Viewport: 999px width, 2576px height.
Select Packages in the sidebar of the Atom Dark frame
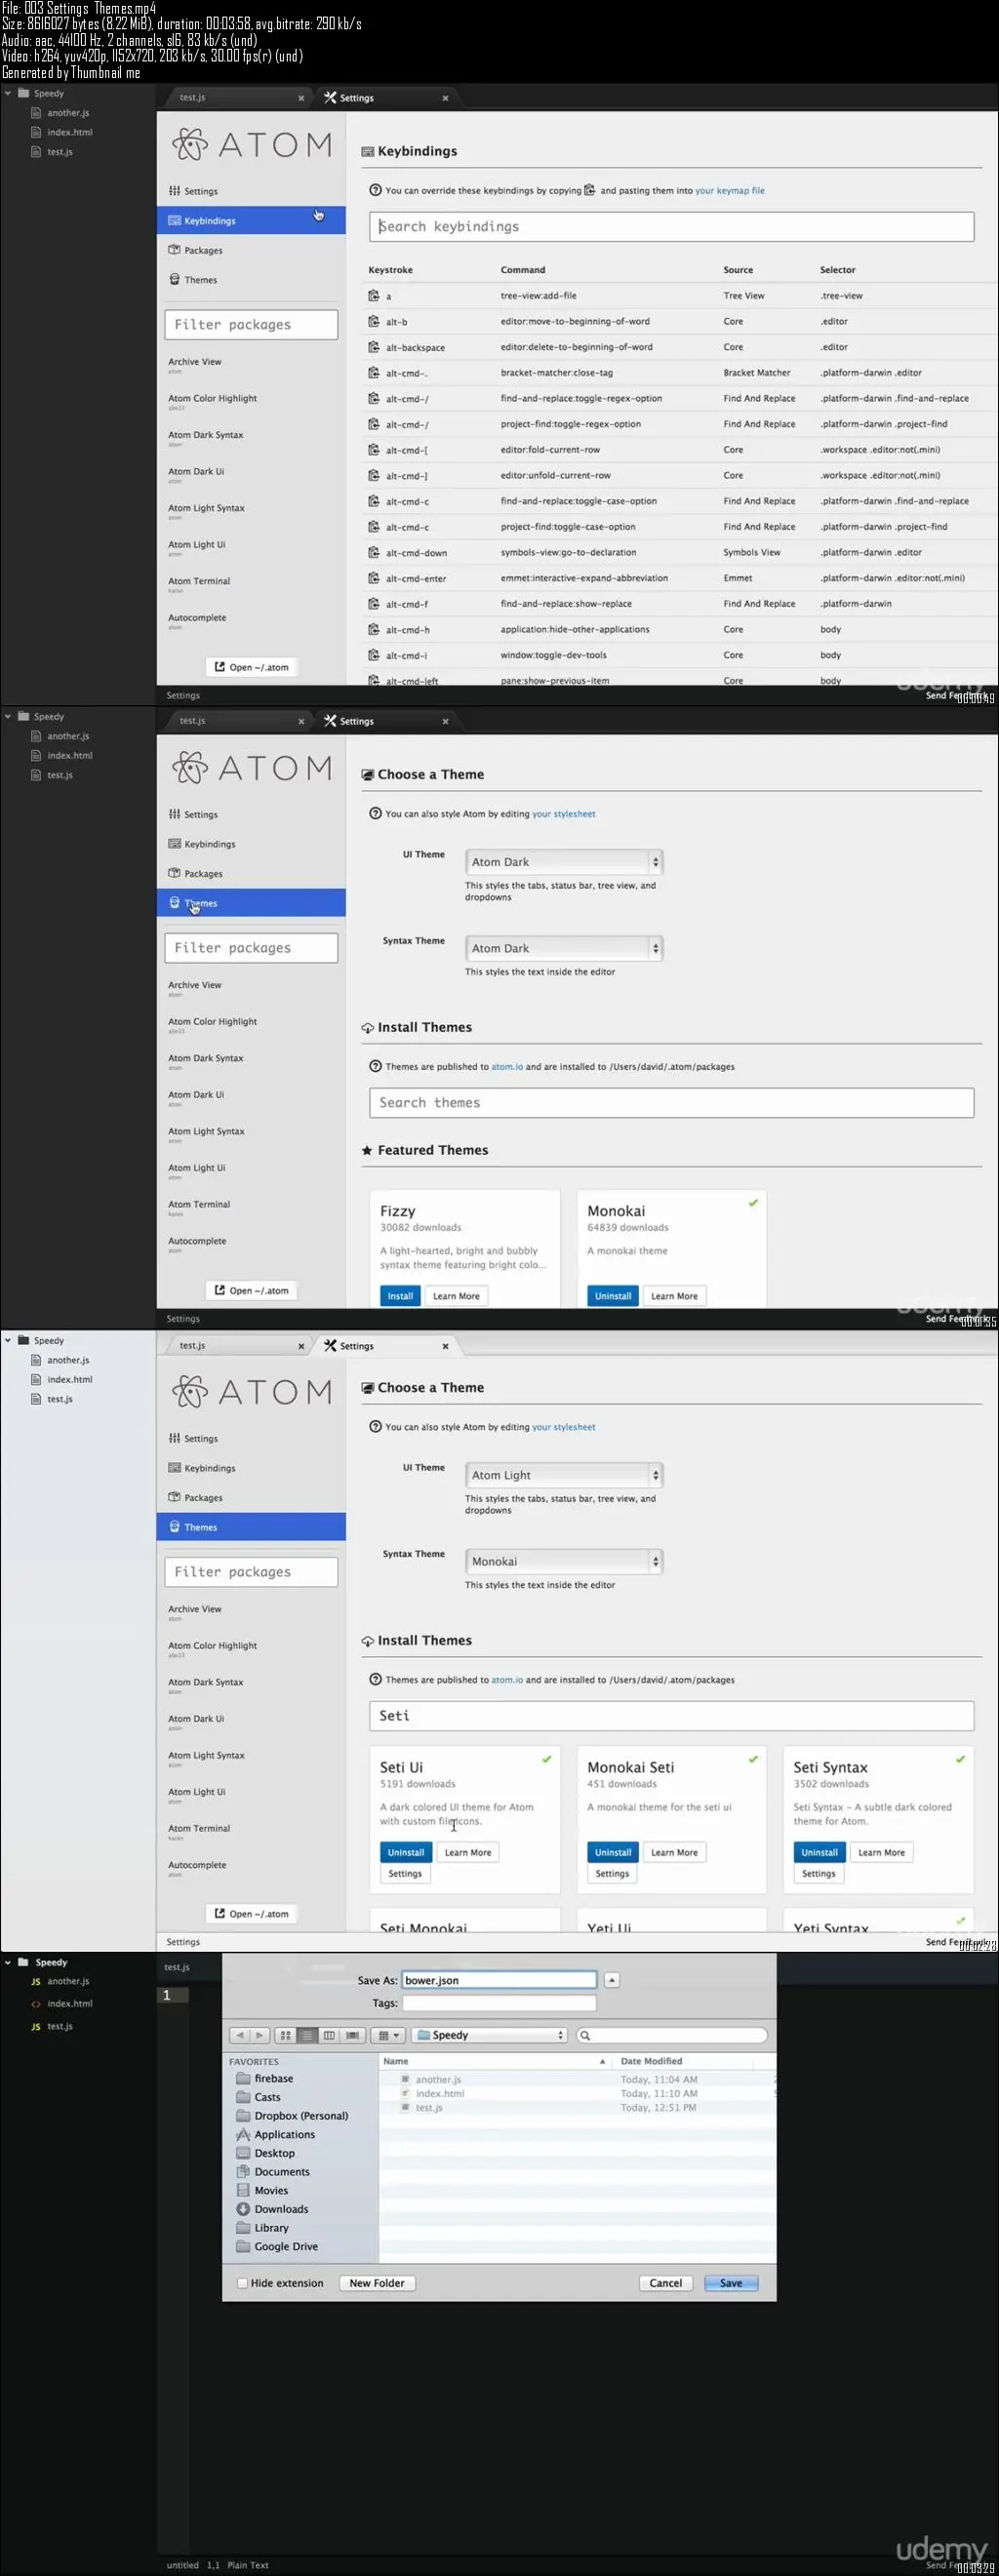pyautogui.click(x=251, y=873)
